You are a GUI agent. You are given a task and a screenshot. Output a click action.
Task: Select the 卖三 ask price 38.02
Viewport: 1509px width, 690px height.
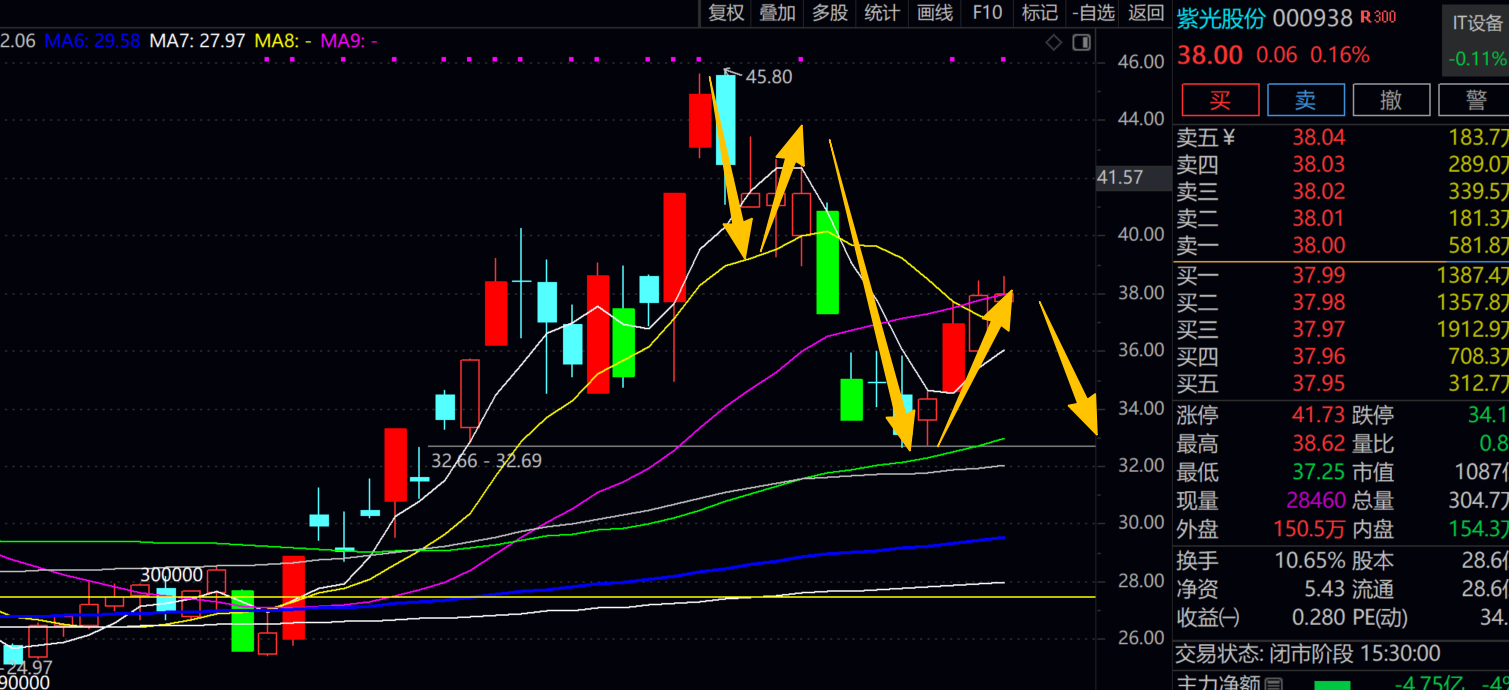[x=1319, y=191]
